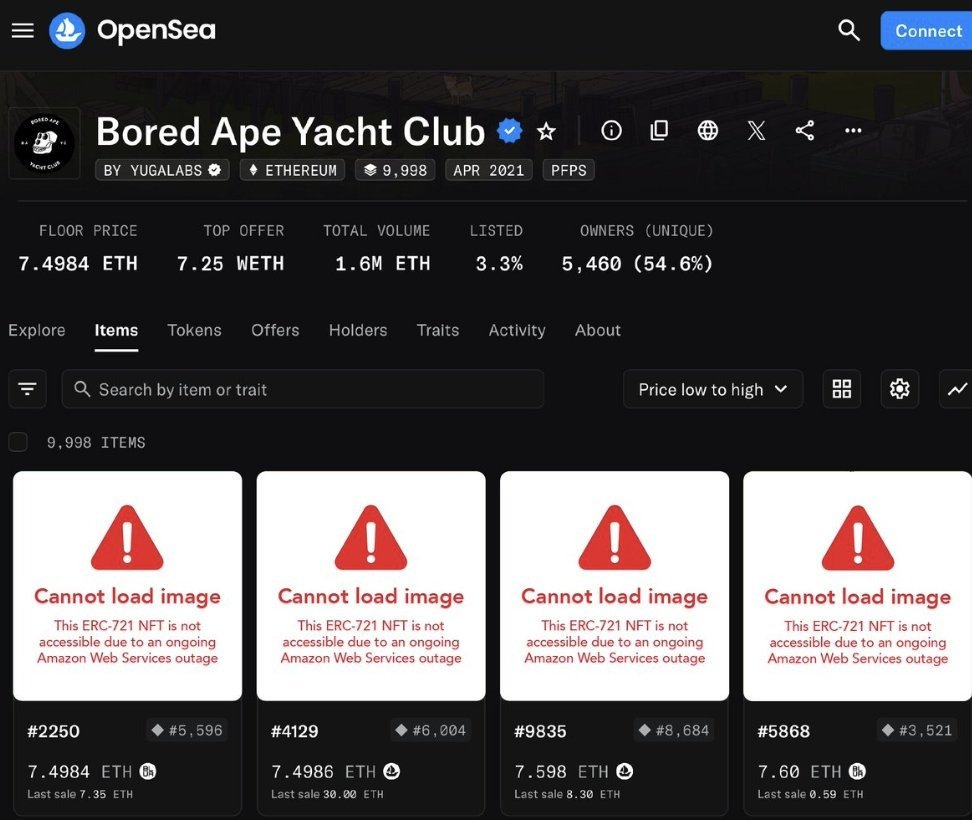
Task: Click the Bored Ape Yacht Club avatar
Action: point(45,143)
